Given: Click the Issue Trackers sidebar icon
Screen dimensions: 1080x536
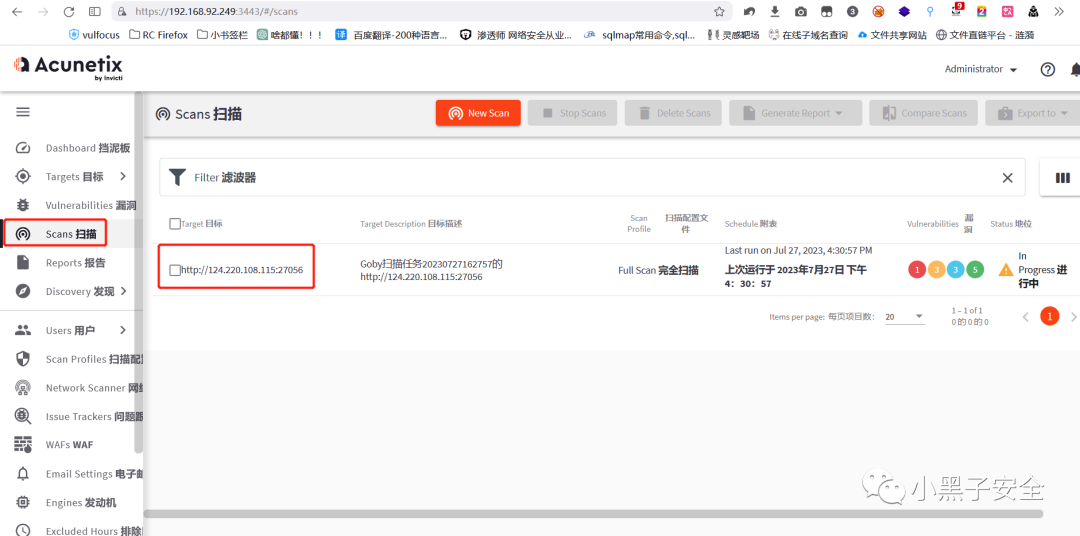Looking at the screenshot, I should pyautogui.click(x=23, y=416).
